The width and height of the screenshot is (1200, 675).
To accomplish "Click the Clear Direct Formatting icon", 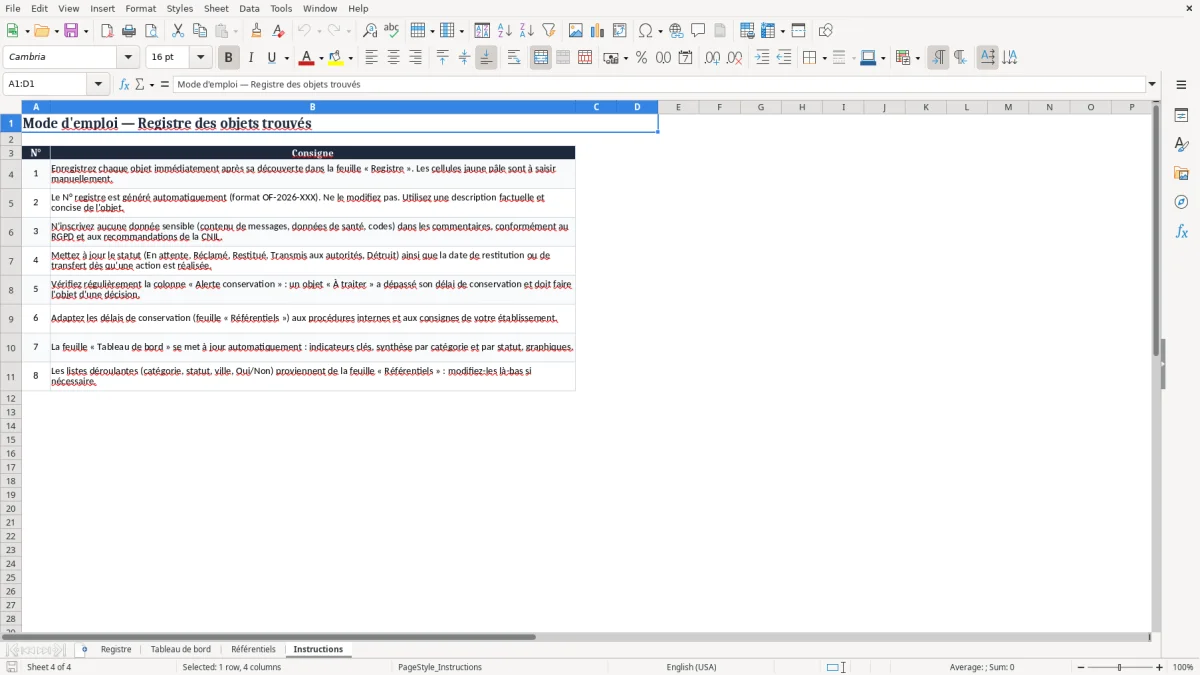I will click(278, 31).
